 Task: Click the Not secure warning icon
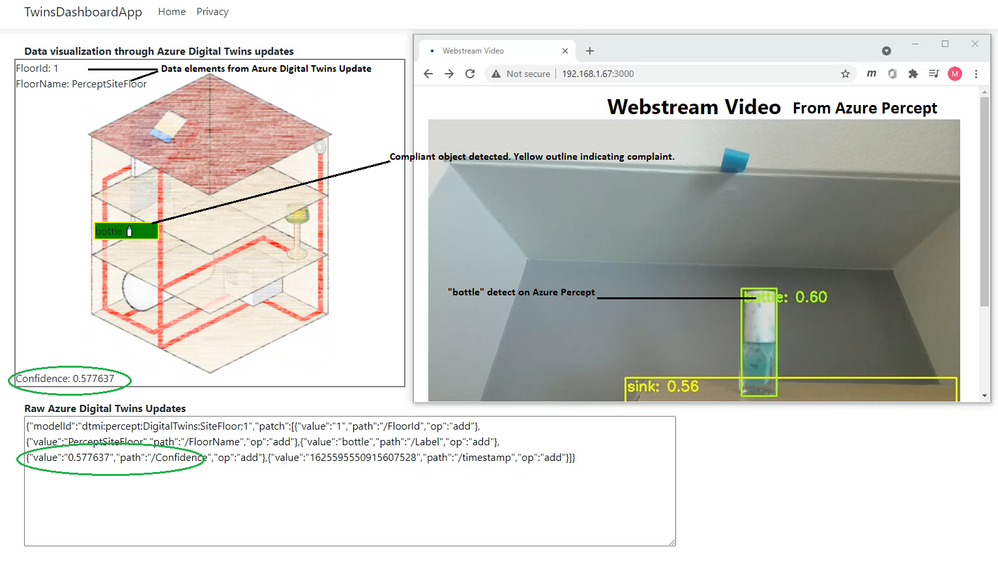pyautogui.click(x=496, y=74)
